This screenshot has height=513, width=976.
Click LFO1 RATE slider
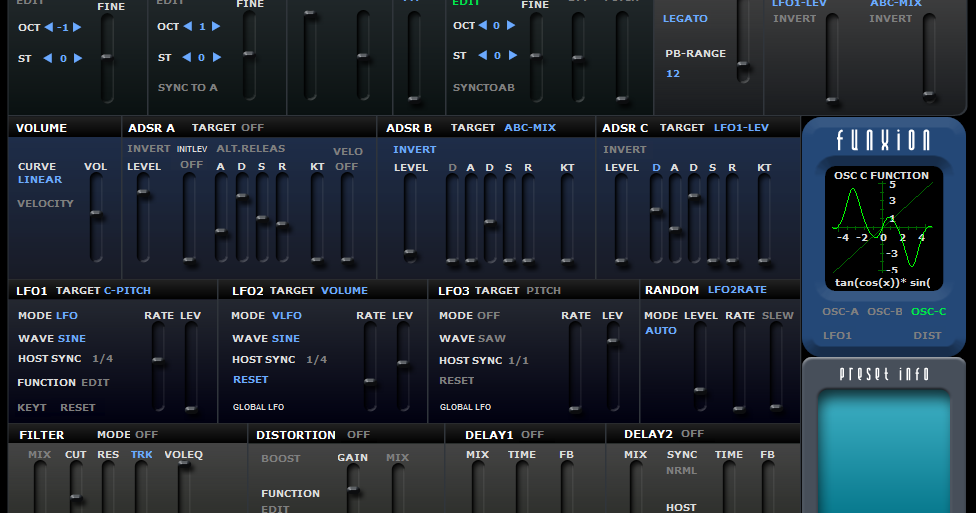click(x=158, y=367)
